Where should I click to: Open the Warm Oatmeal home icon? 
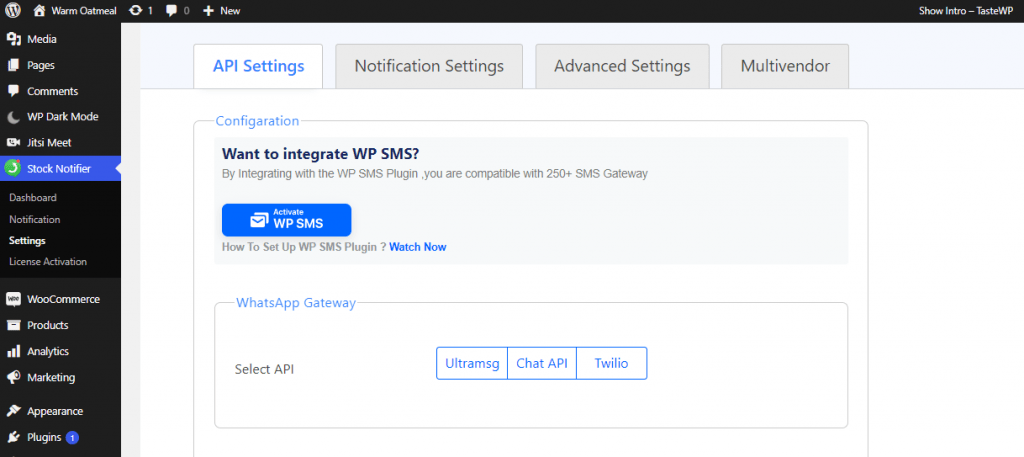[x=39, y=10]
